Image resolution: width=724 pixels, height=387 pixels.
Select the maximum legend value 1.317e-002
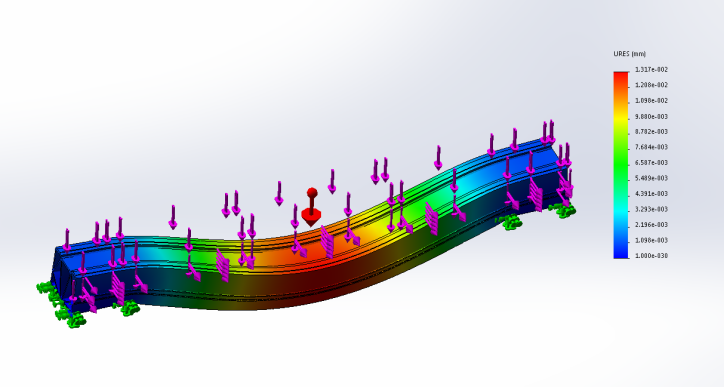tap(651, 70)
